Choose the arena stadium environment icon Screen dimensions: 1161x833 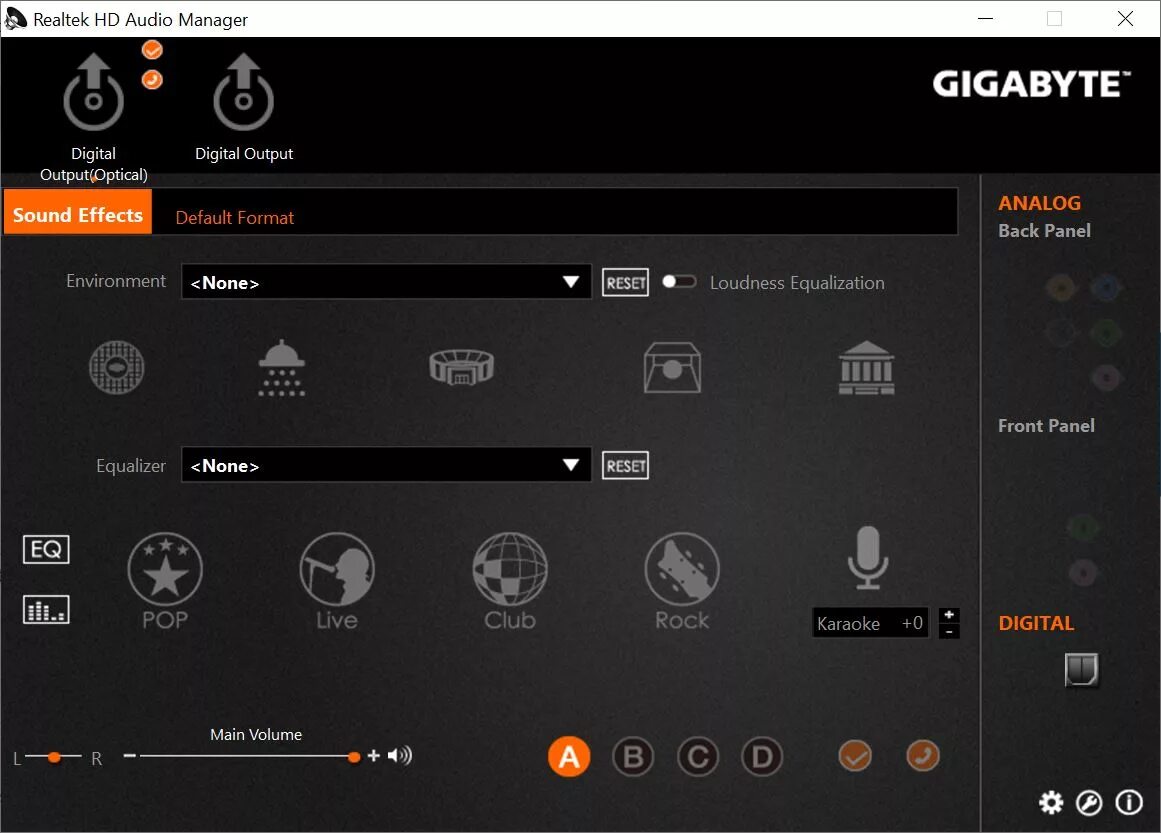tap(461, 367)
